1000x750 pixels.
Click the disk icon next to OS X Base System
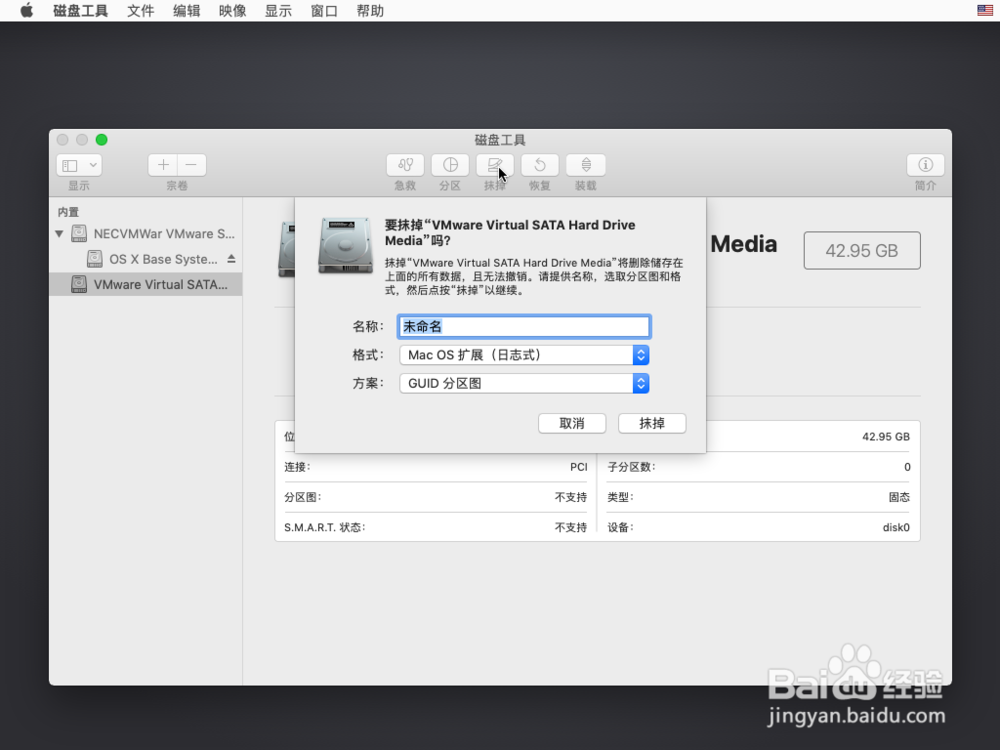94,259
